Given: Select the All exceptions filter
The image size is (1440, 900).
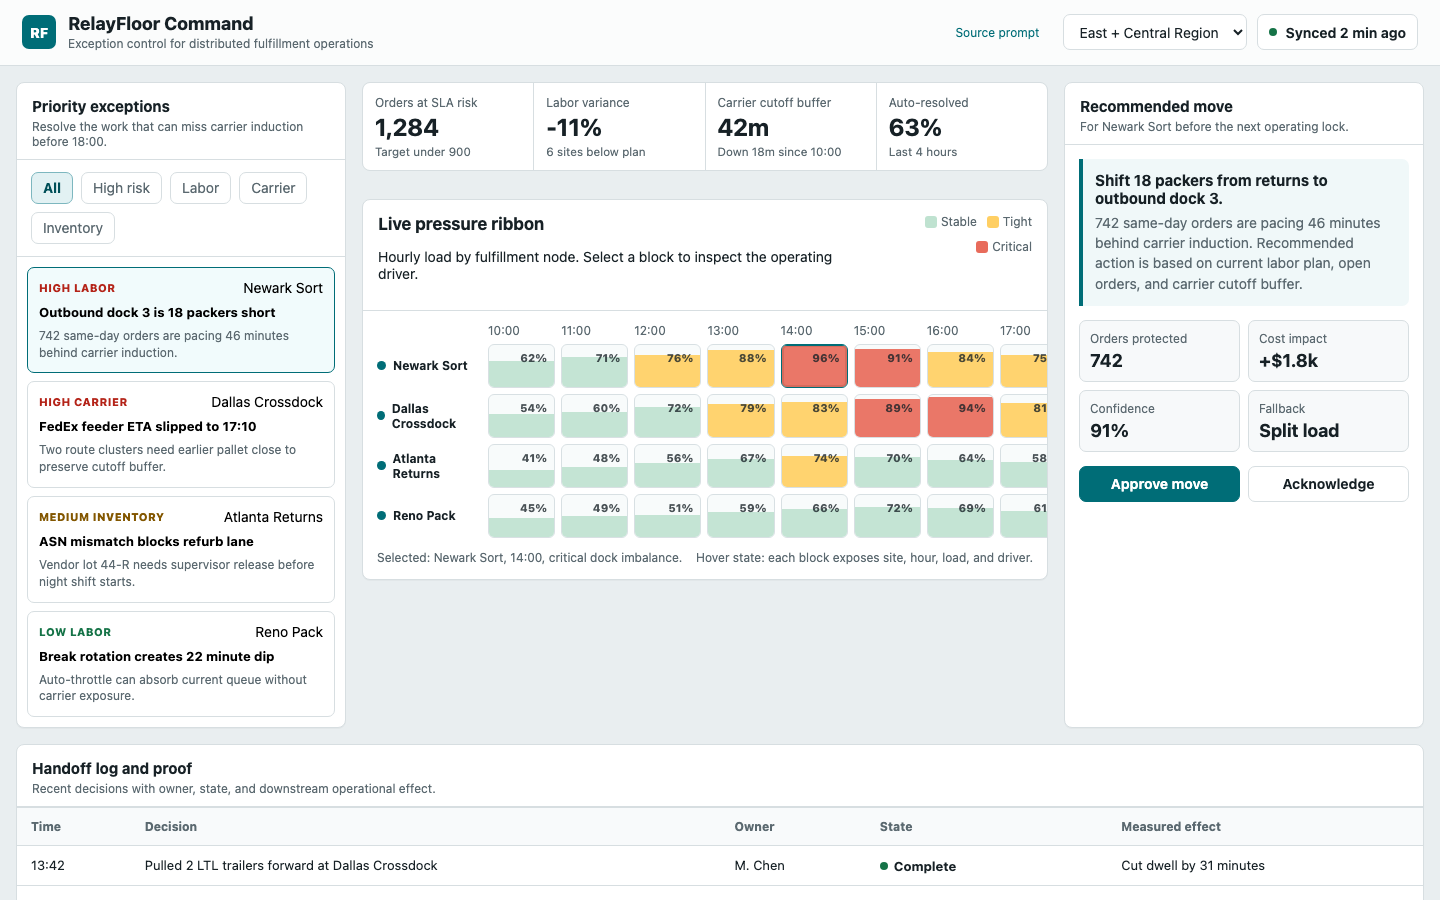Looking at the screenshot, I should click(52, 188).
